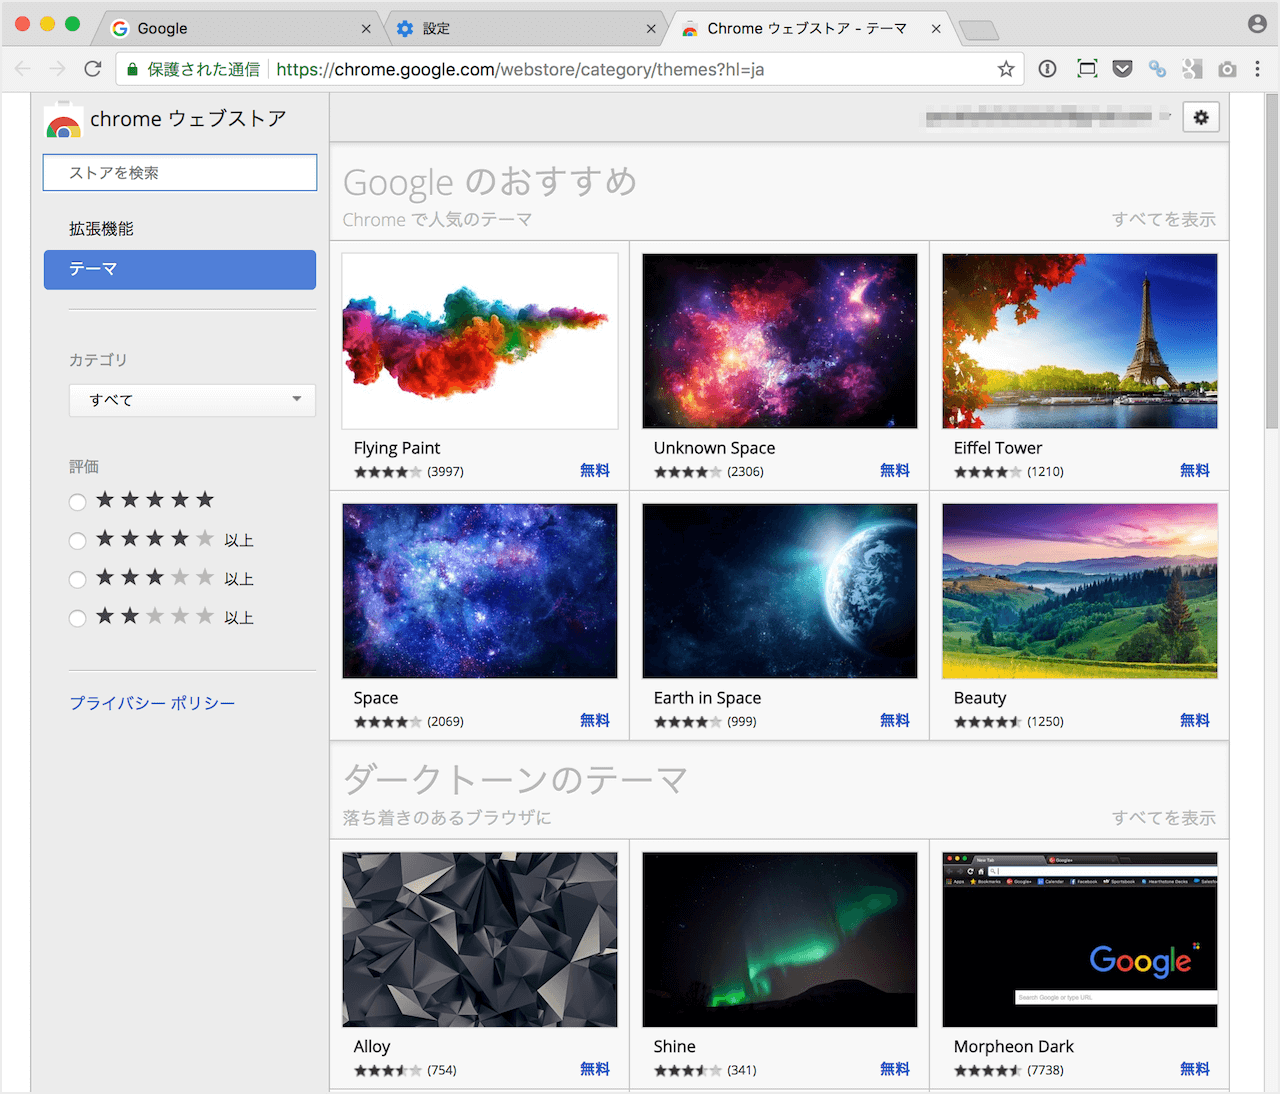
Task: Click the user profile icon in the title bar
Action: pyautogui.click(x=1257, y=24)
